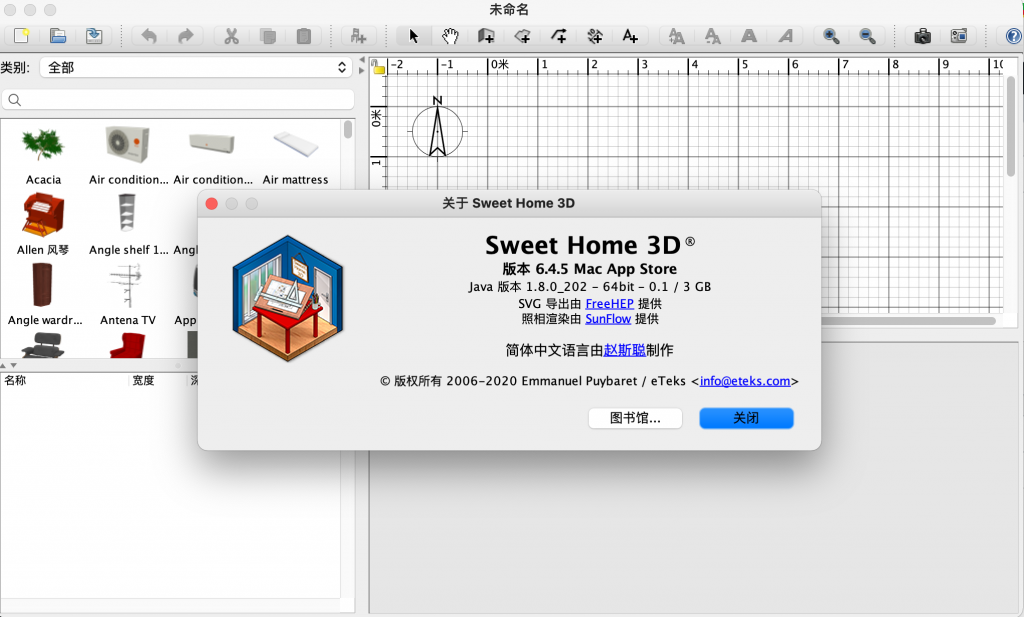Close the About dialog with red button

tap(212, 204)
